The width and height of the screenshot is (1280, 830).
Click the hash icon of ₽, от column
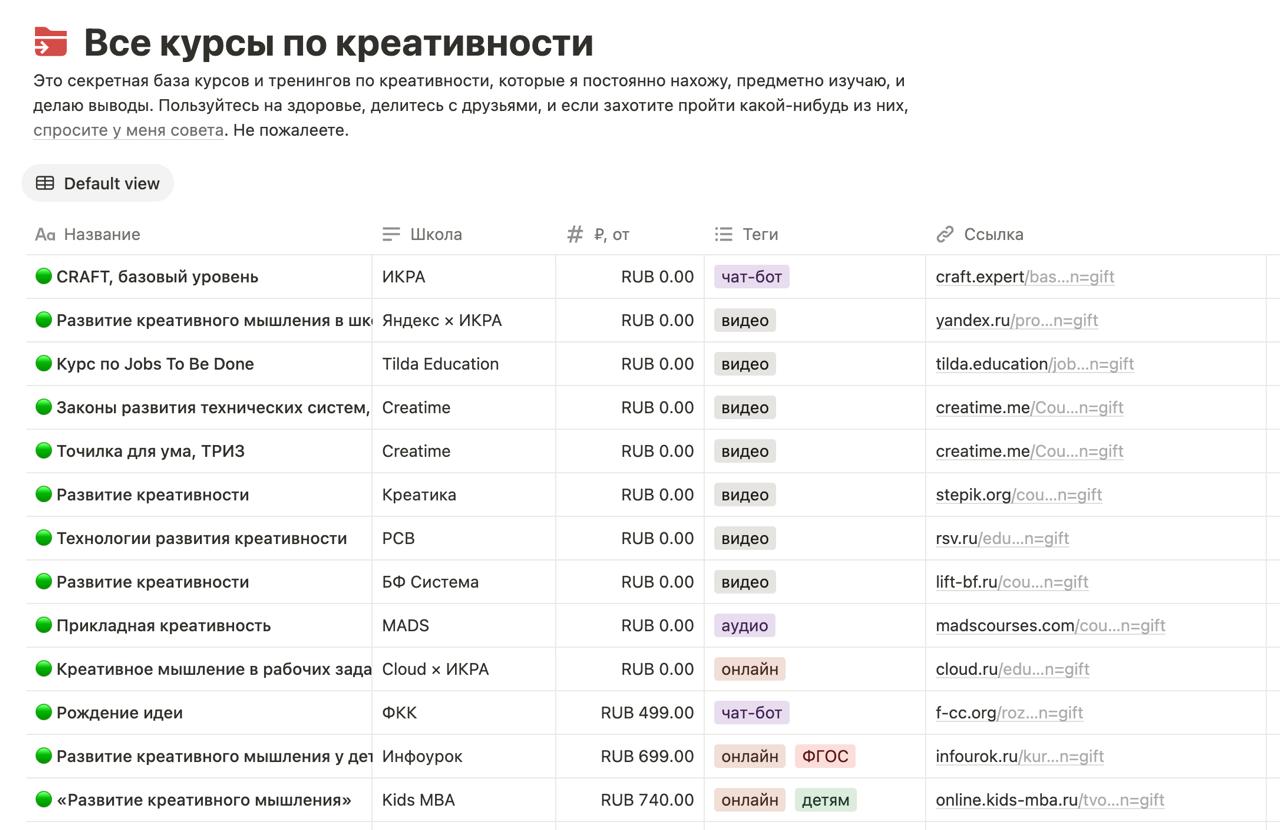tap(574, 234)
